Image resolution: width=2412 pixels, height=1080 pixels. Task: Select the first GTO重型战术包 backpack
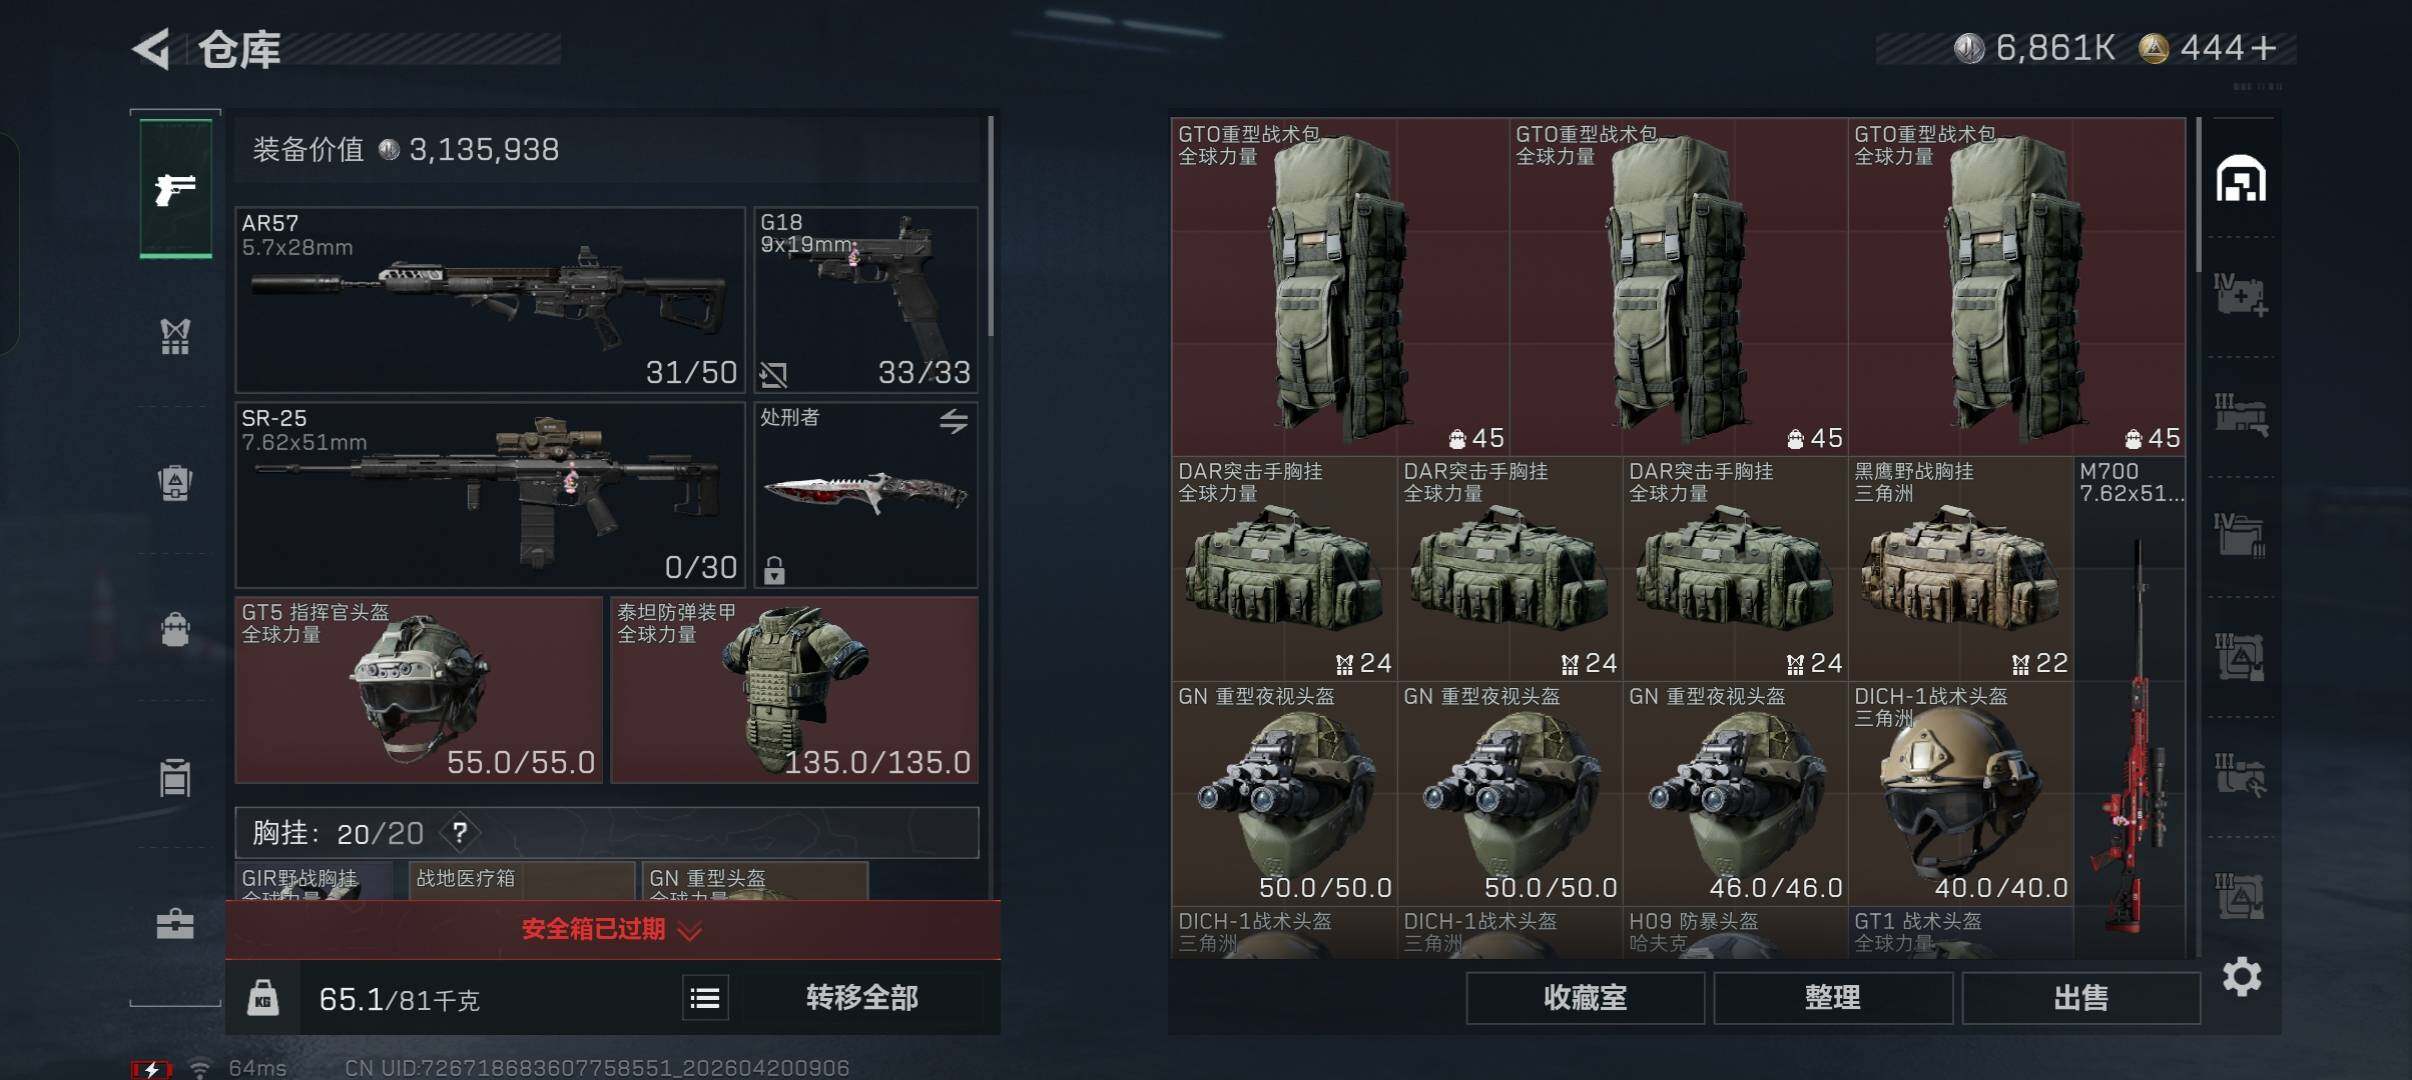coord(1340,286)
